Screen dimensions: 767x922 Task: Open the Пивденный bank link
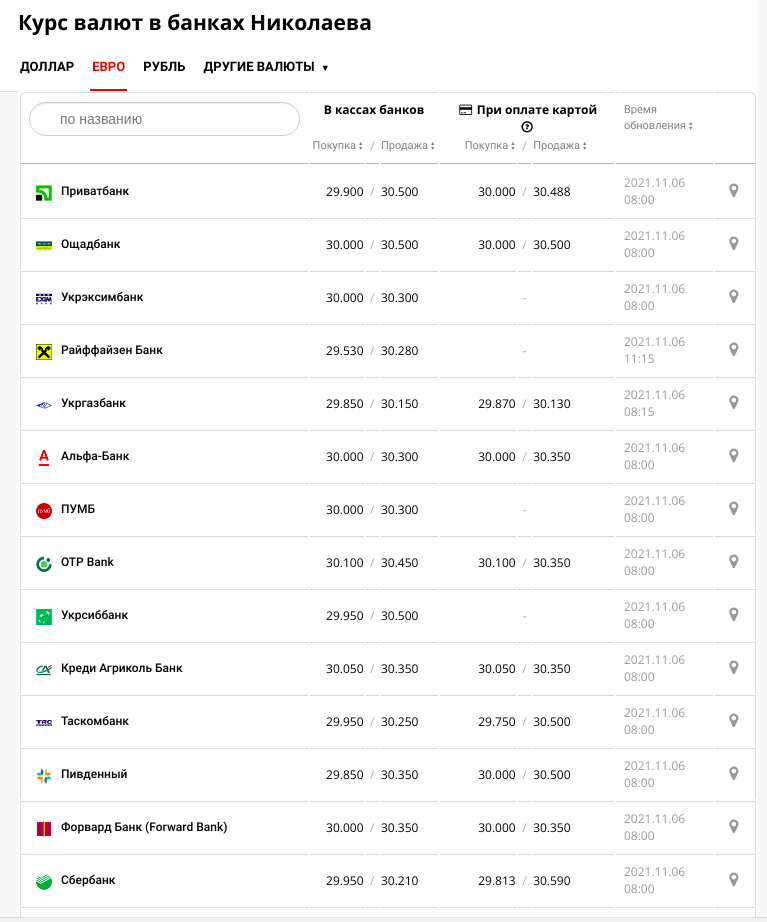(94, 774)
